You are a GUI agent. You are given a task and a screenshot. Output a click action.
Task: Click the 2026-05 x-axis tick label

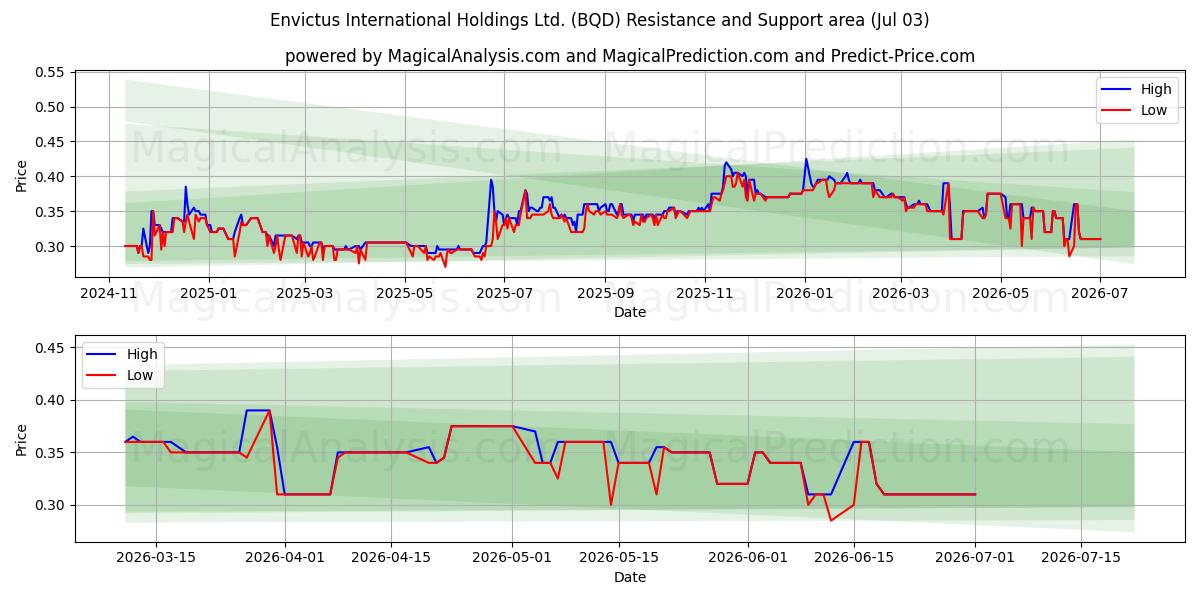click(x=1001, y=293)
